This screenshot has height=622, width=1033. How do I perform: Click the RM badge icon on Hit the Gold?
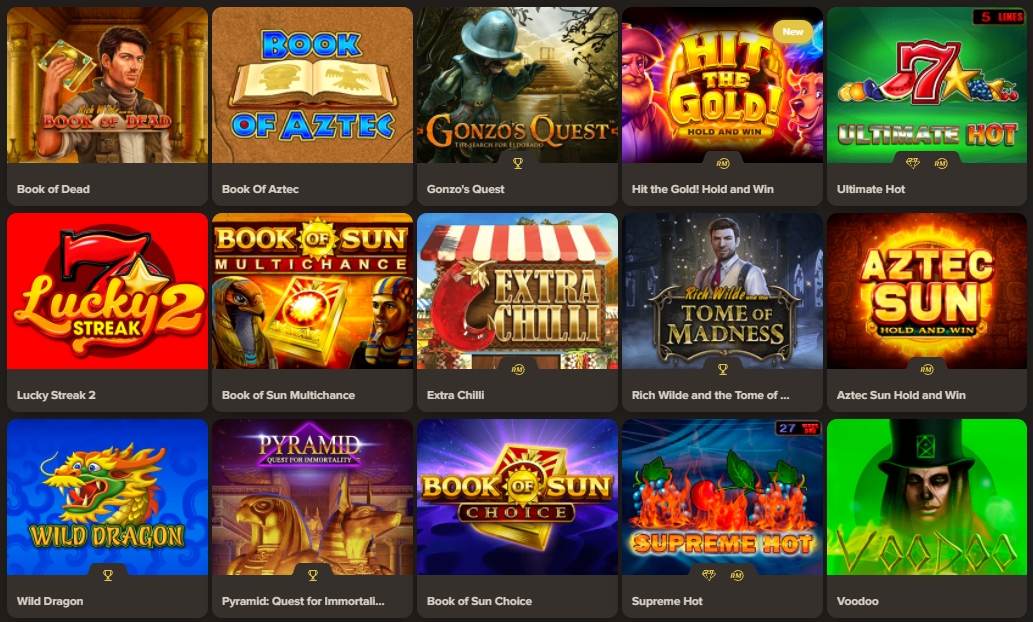click(723, 163)
